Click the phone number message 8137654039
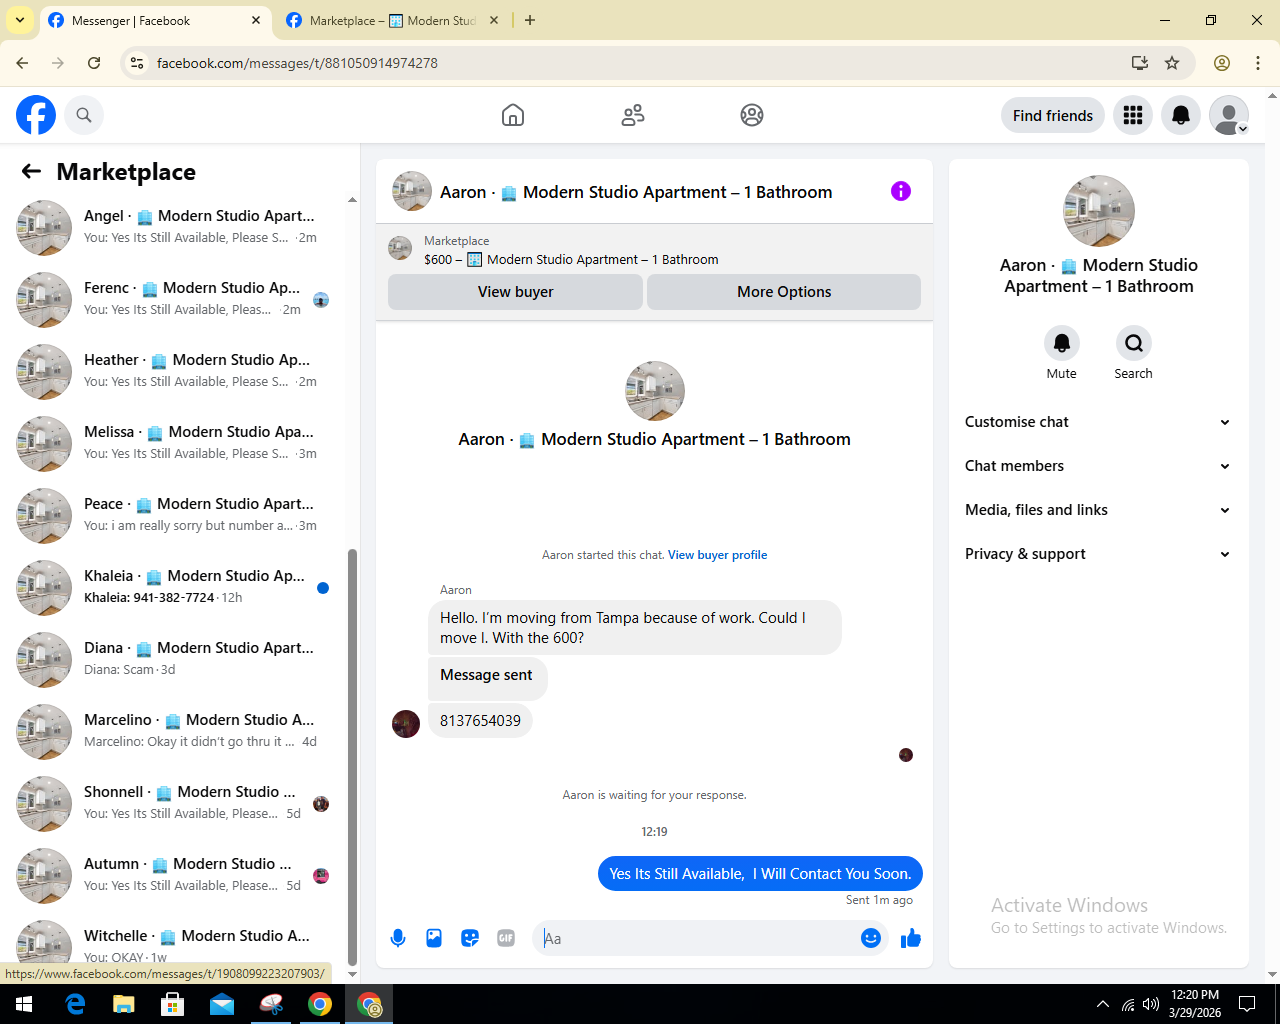Image resolution: width=1280 pixels, height=1024 pixels. 480,720
